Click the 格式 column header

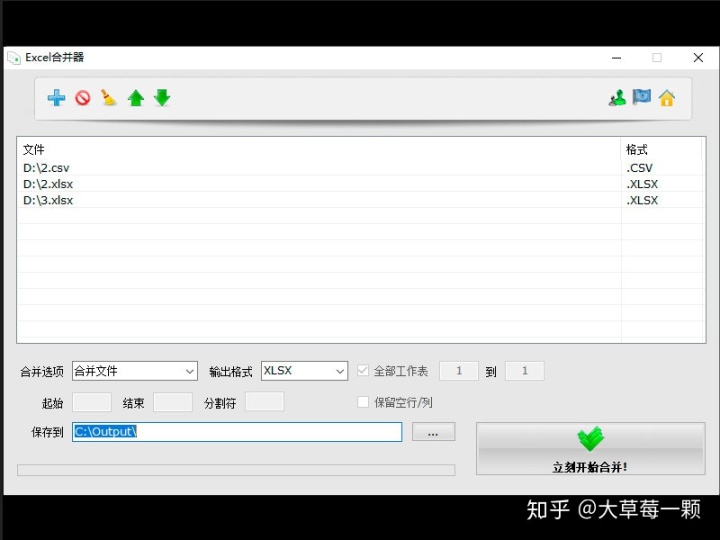pos(661,149)
